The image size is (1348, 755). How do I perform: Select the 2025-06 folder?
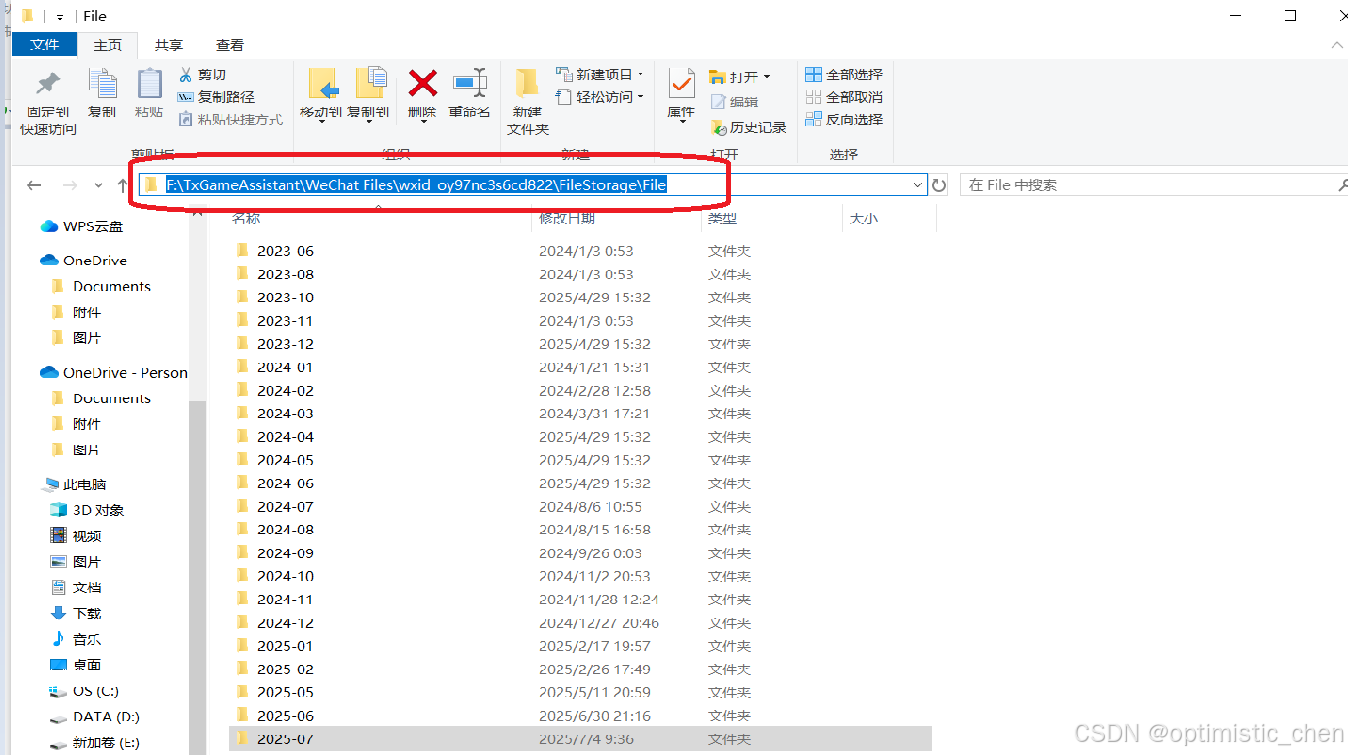coord(580,716)
